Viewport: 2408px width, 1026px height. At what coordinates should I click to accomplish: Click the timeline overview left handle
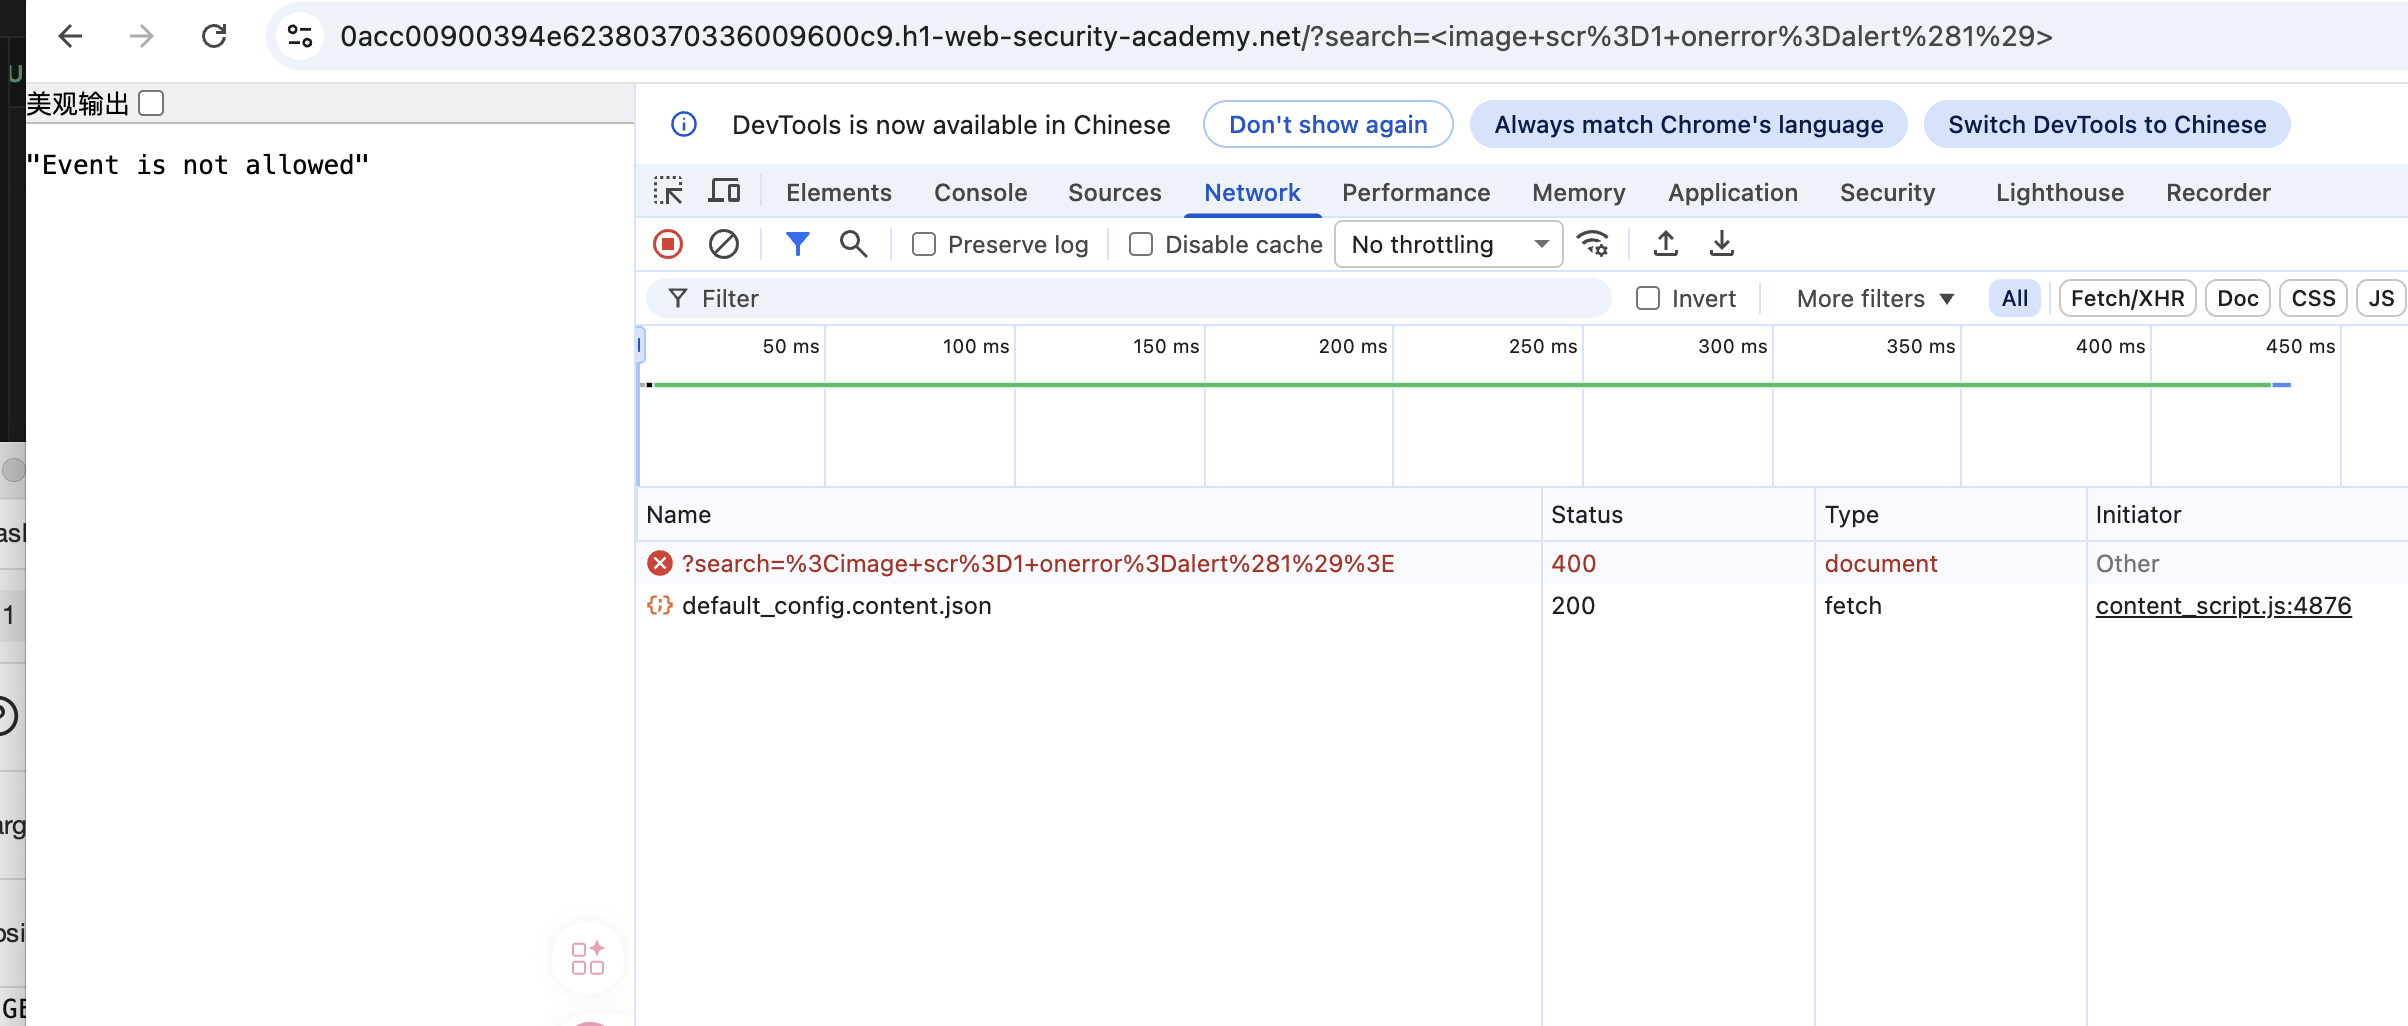[x=640, y=346]
